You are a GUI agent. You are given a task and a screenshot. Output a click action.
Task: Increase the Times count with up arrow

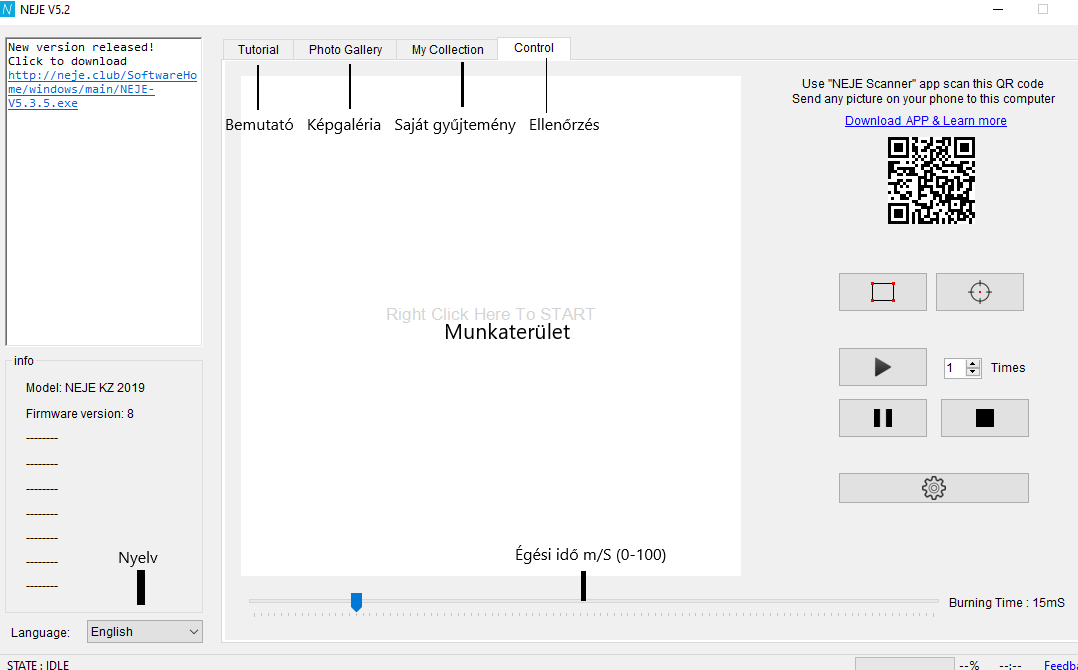[973, 363]
